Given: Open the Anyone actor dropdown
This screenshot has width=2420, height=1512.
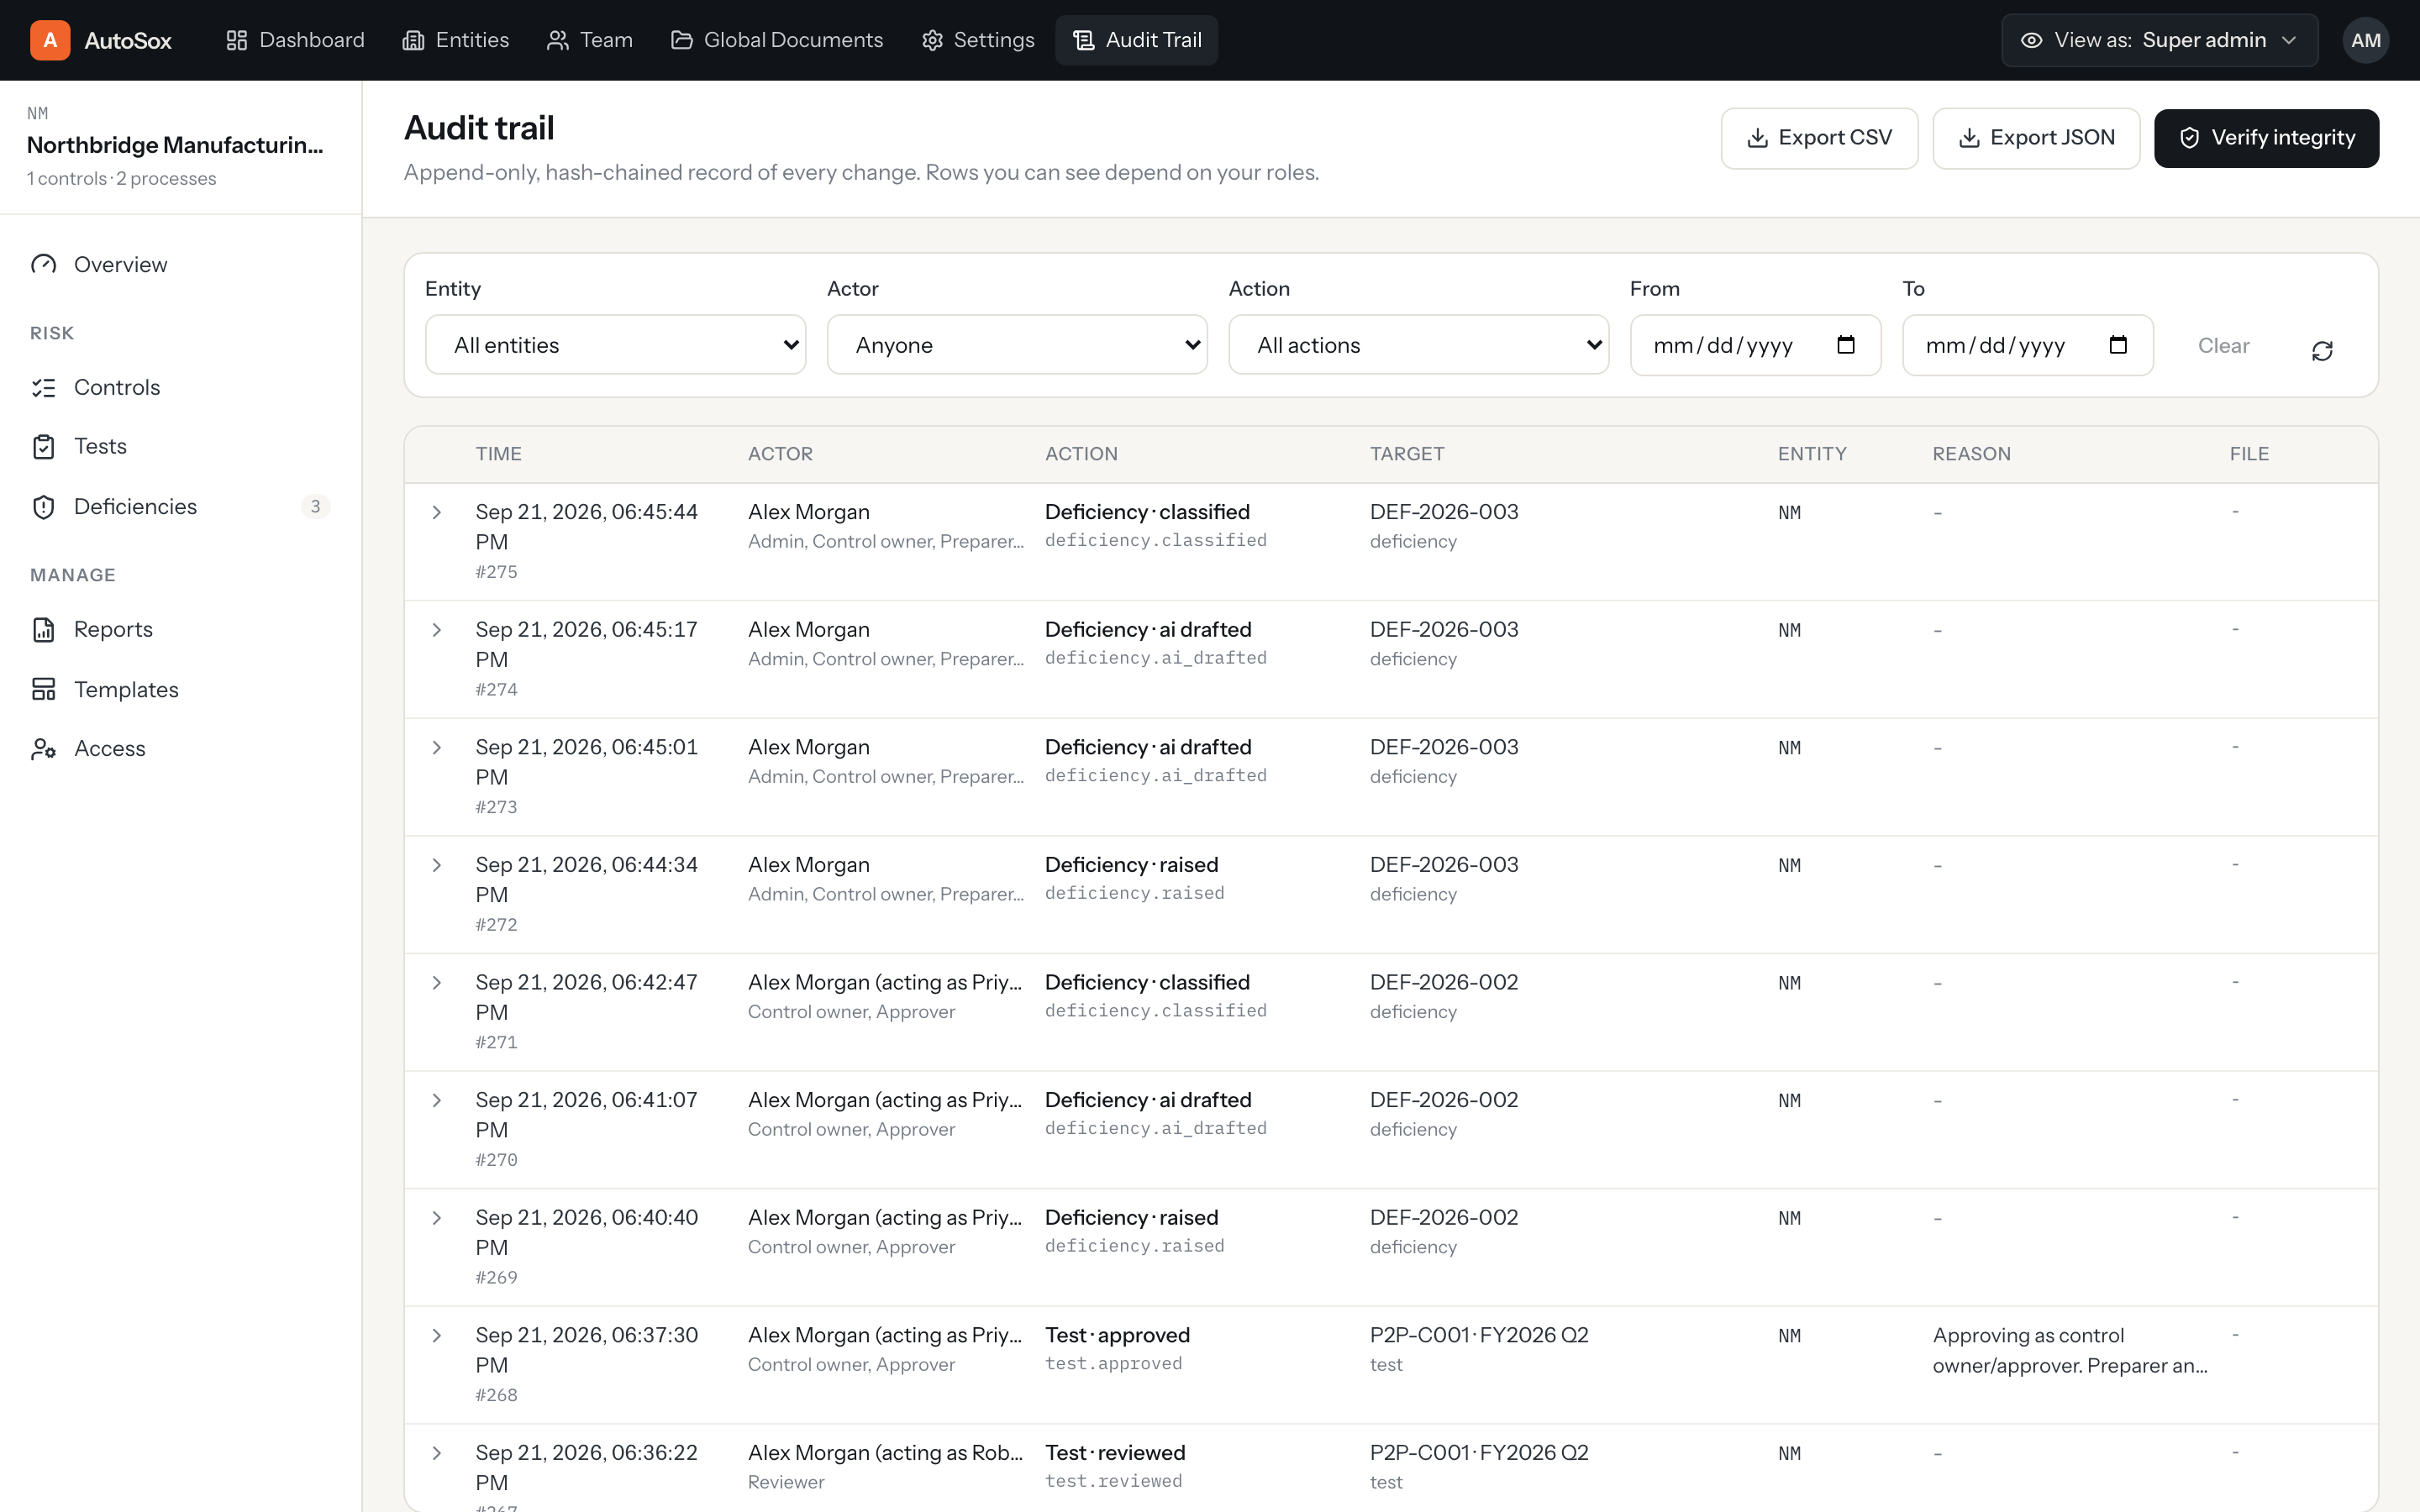Looking at the screenshot, I should tap(1017, 345).
